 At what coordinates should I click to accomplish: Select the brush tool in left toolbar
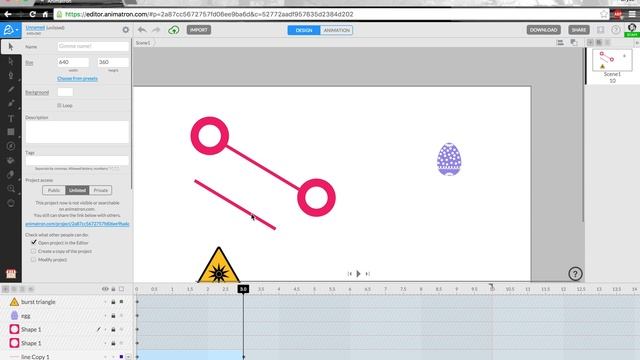tap(11, 104)
